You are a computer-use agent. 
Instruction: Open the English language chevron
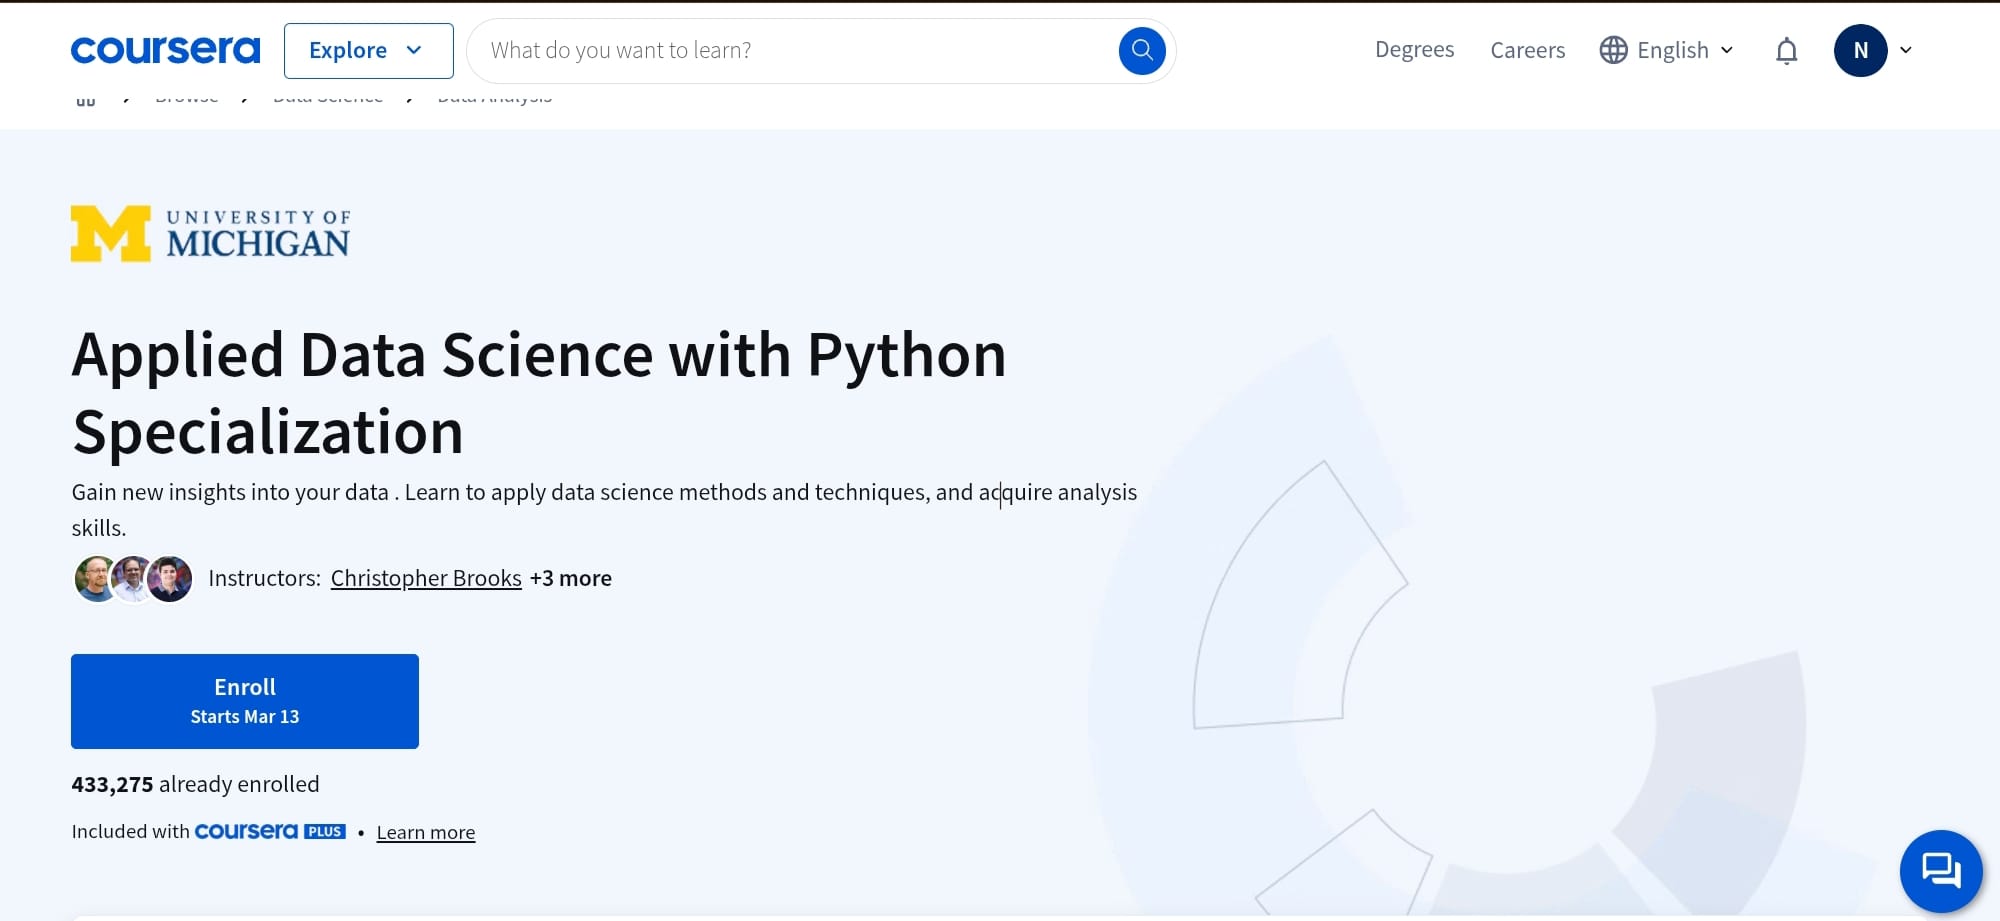(x=1727, y=50)
